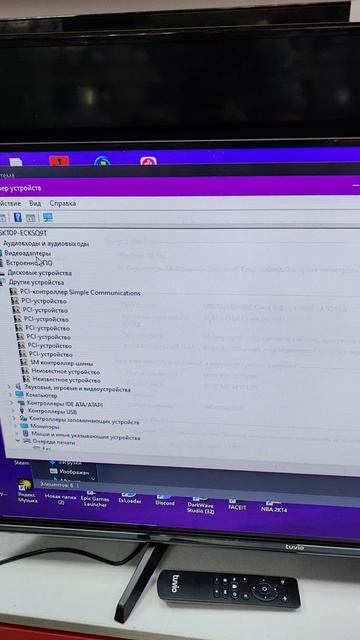Click the Компьютер monitor icon
The image size is (360, 640).
[19, 394]
